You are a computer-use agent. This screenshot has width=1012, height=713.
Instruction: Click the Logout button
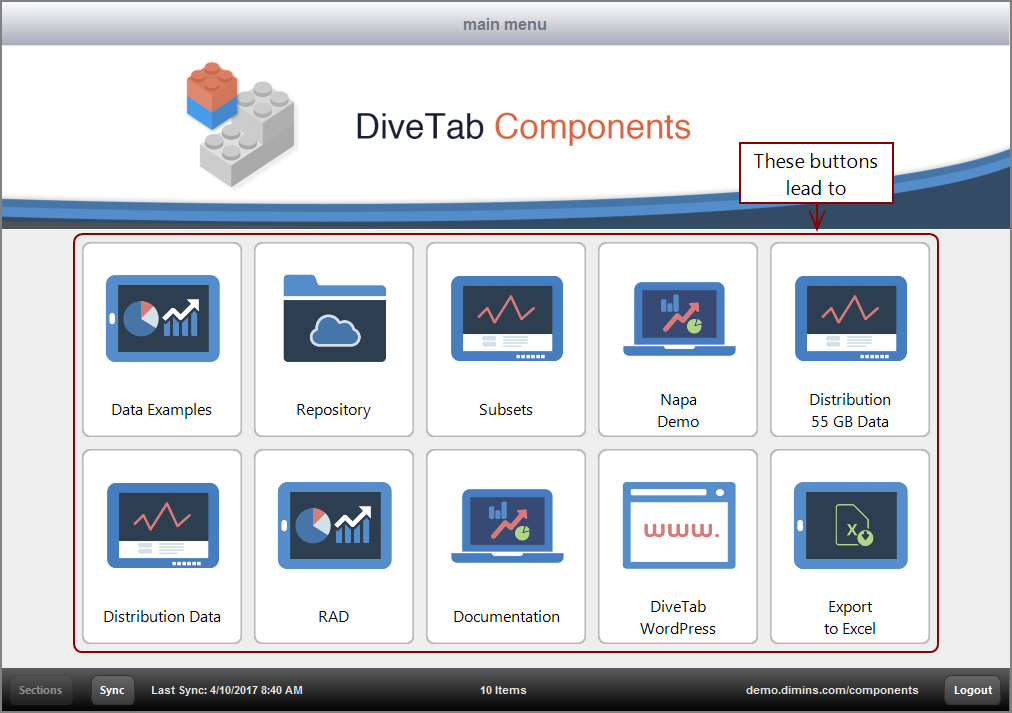(971, 690)
